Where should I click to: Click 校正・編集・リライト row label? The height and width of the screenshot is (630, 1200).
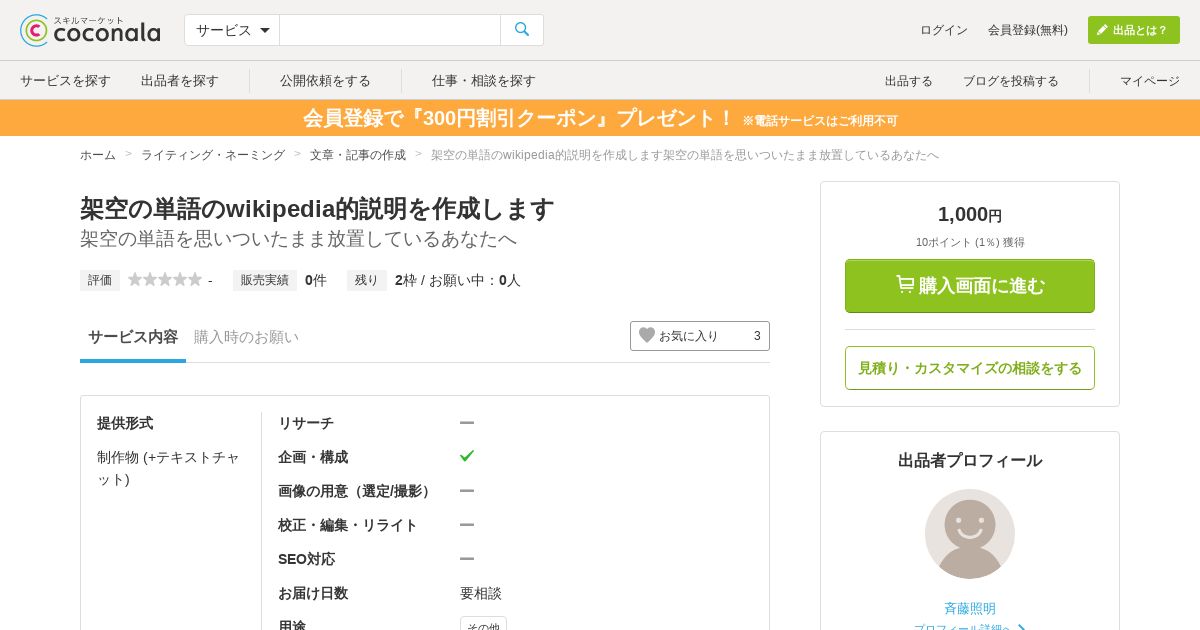coord(348,525)
